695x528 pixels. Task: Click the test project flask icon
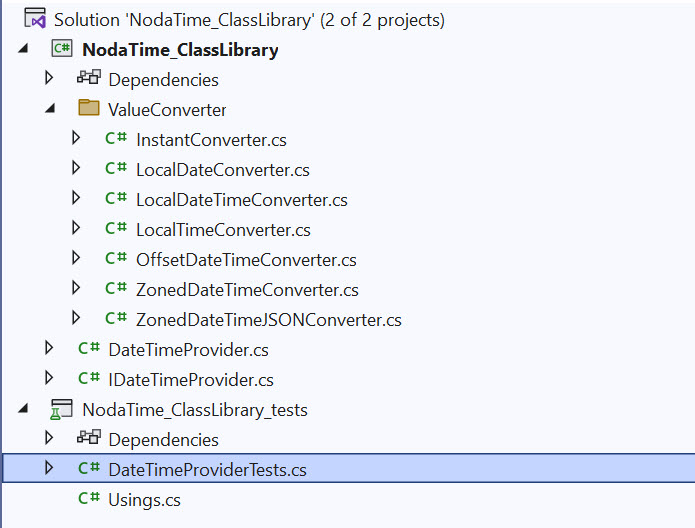[62, 409]
